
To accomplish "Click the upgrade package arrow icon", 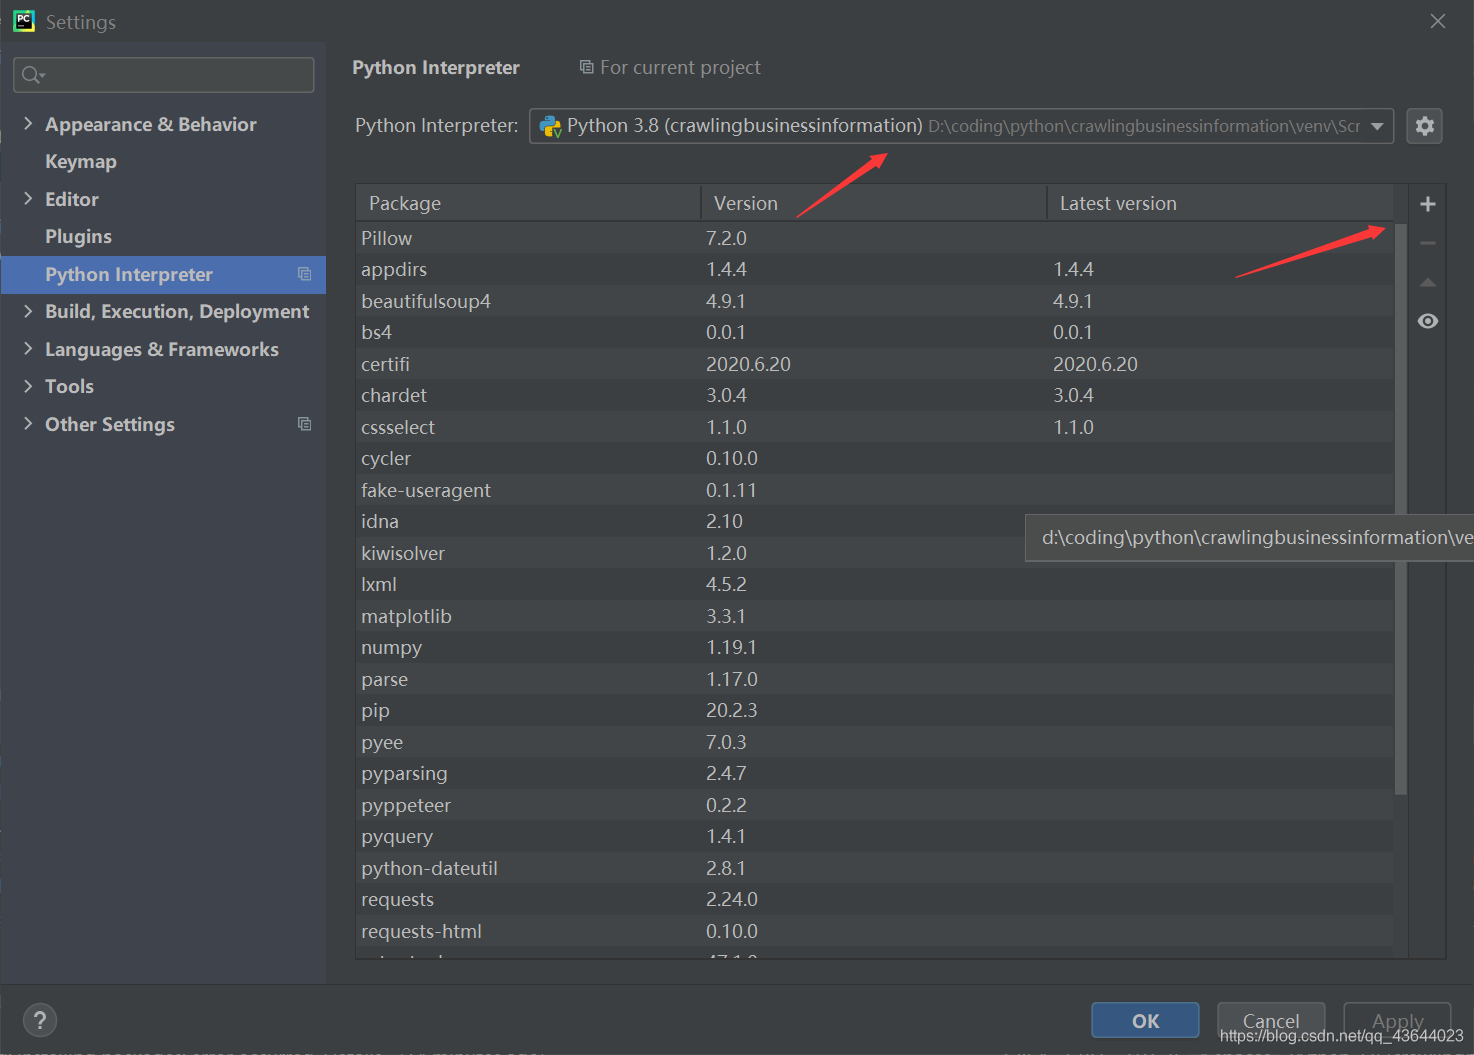I will [1428, 283].
